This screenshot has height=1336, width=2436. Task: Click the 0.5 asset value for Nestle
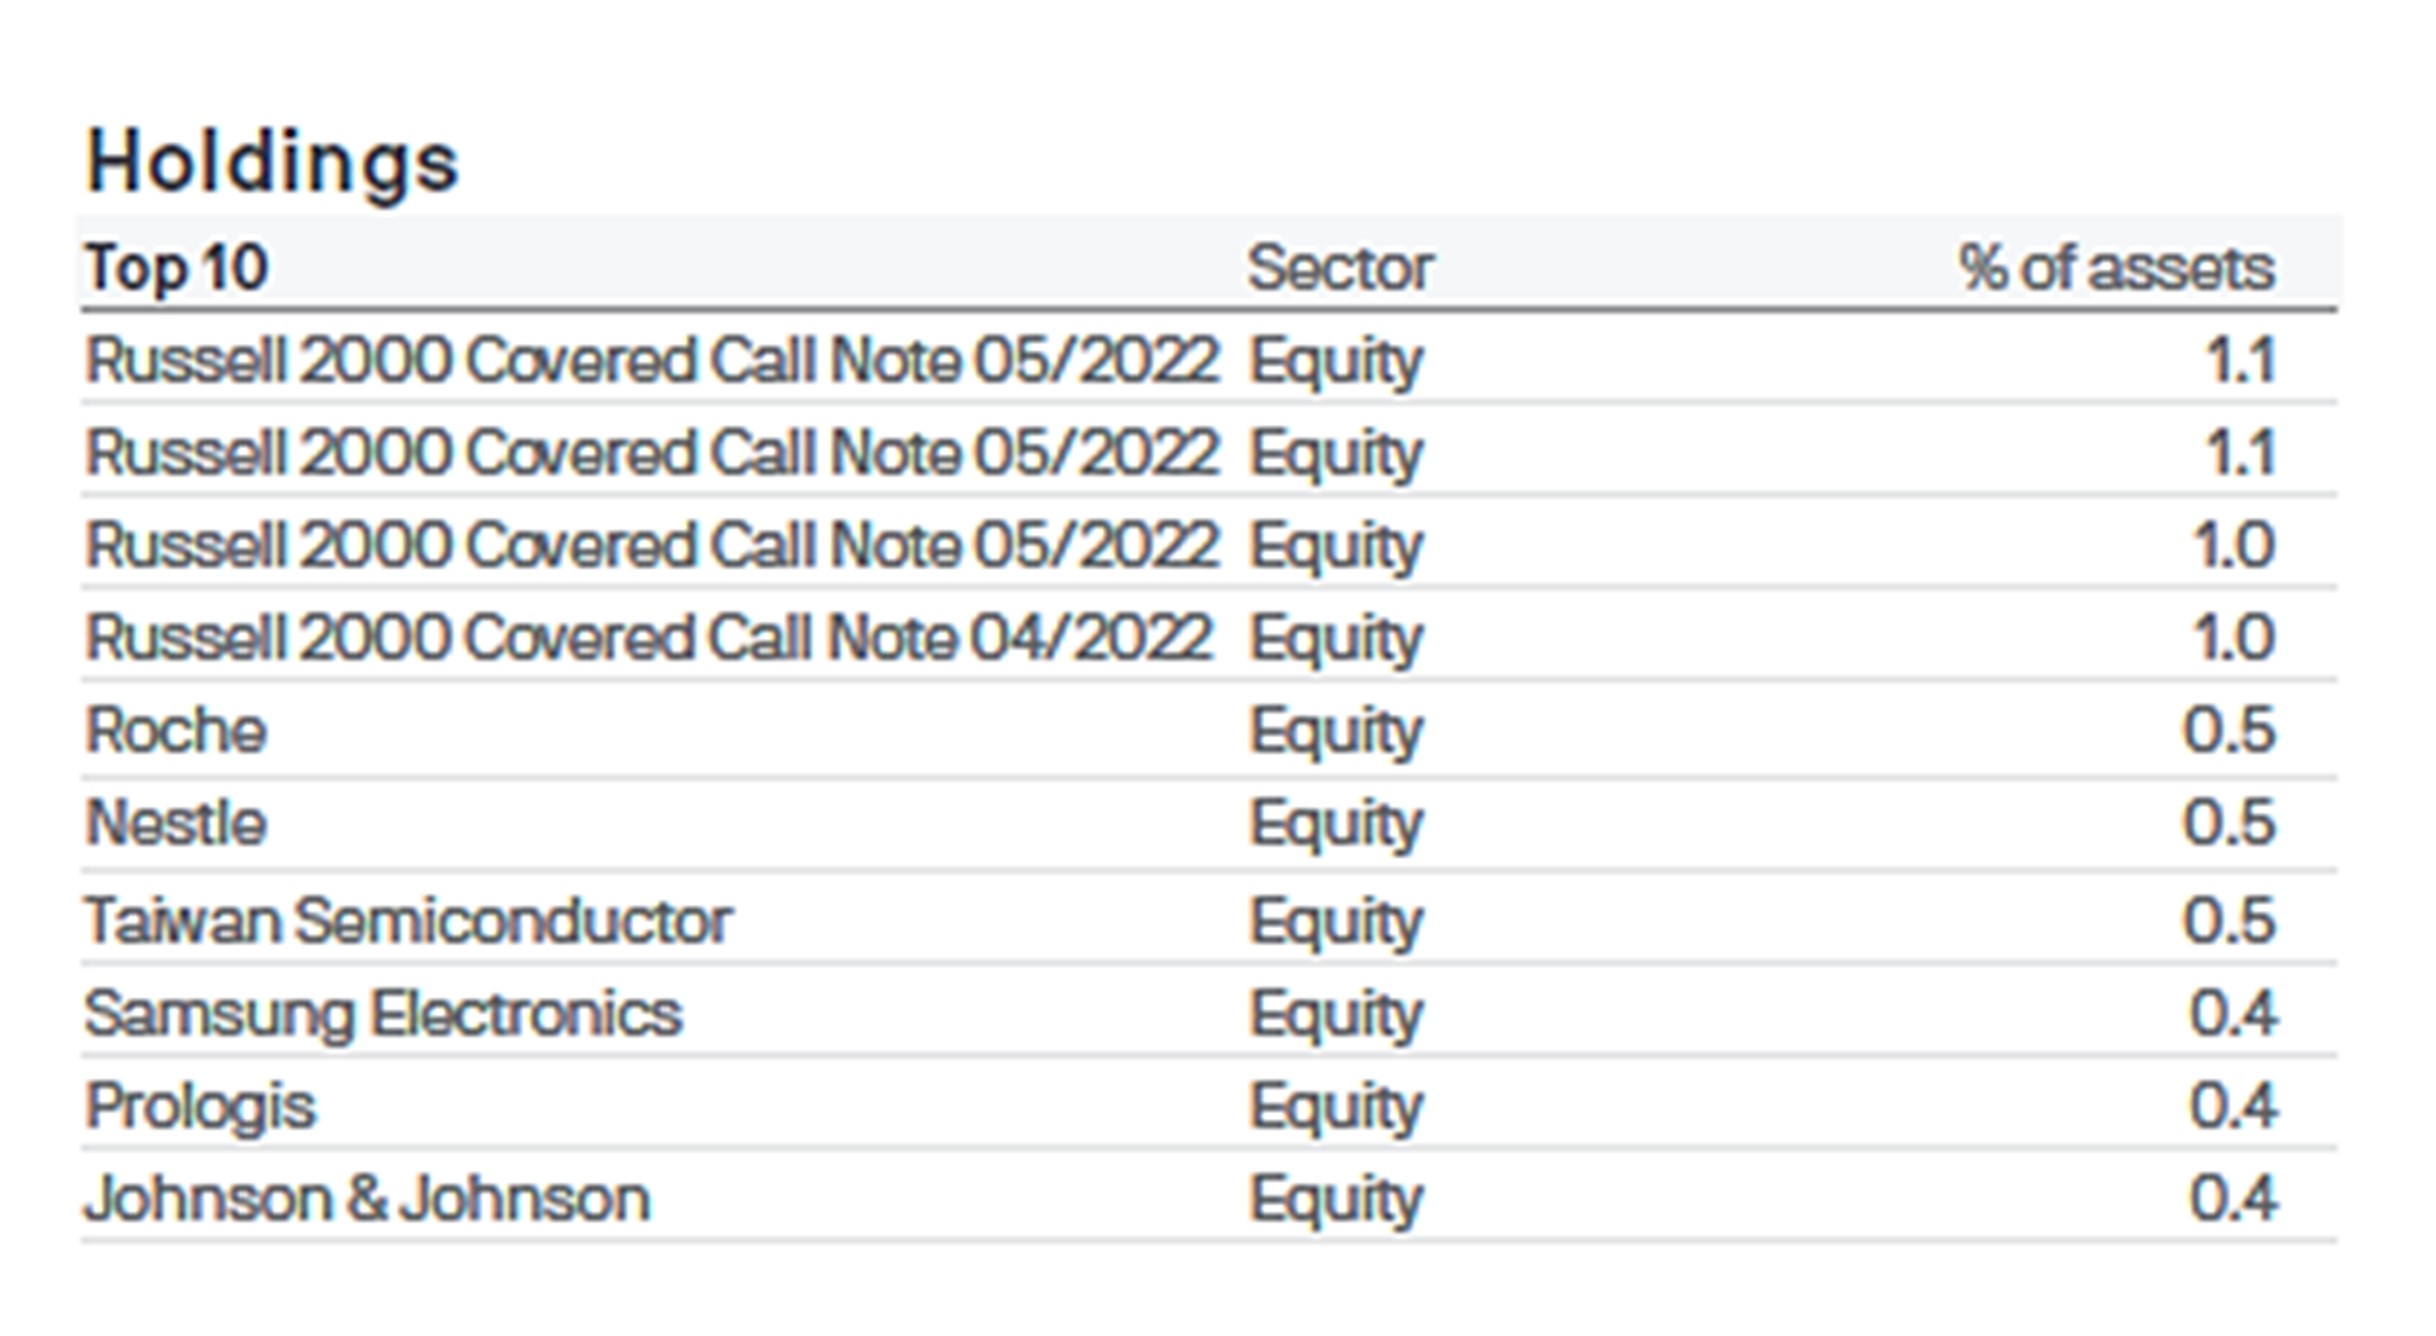point(2229,823)
